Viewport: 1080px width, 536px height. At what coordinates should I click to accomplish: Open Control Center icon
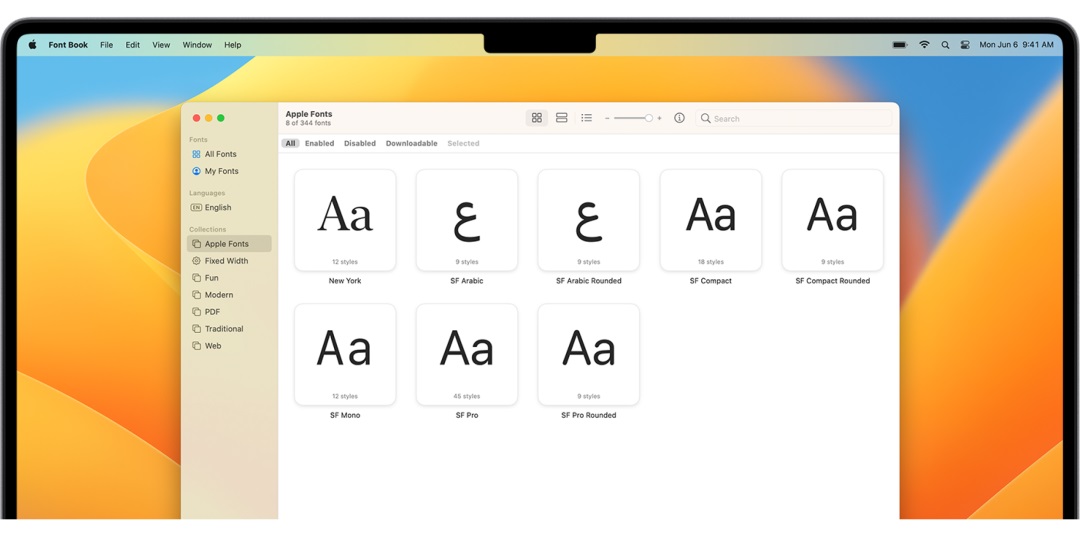(965, 45)
